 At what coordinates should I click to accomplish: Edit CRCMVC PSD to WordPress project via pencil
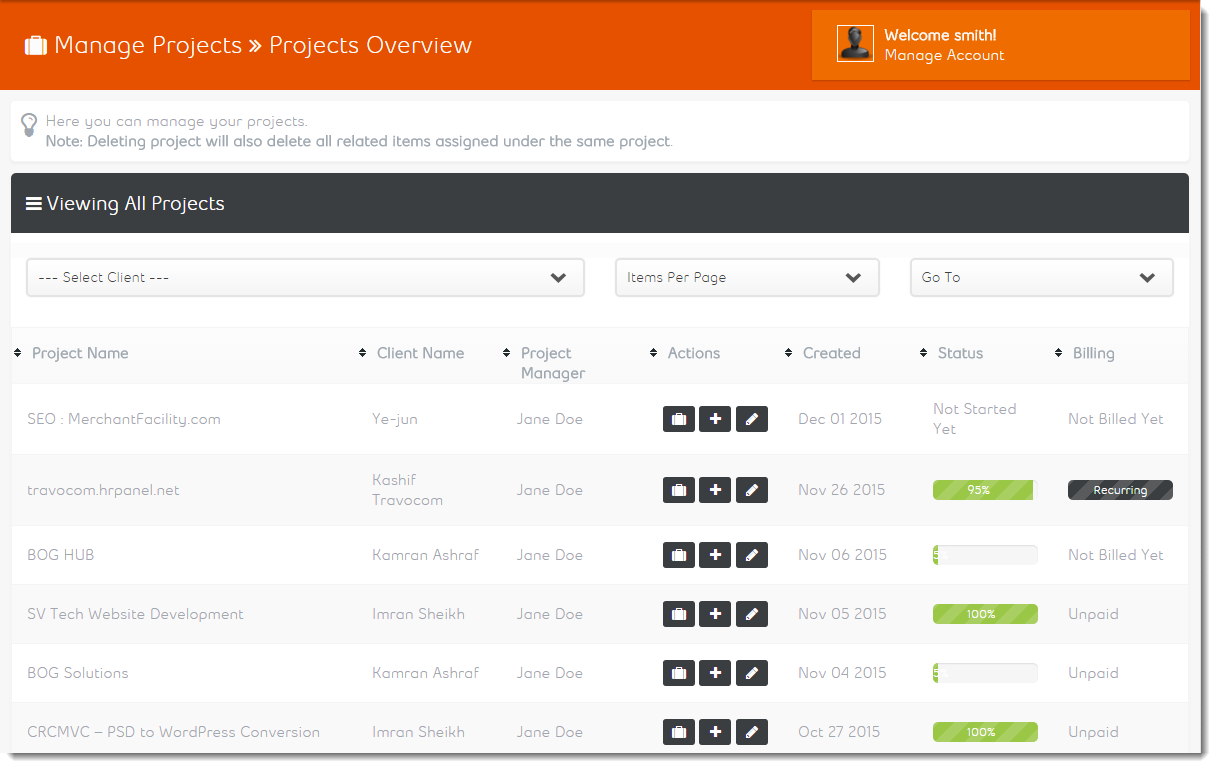[x=752, y=732]
